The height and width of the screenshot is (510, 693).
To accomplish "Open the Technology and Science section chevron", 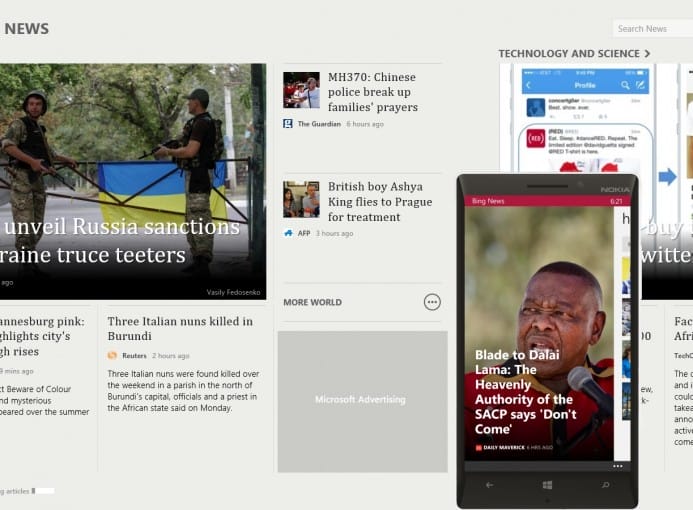I will tap(647, 53).
